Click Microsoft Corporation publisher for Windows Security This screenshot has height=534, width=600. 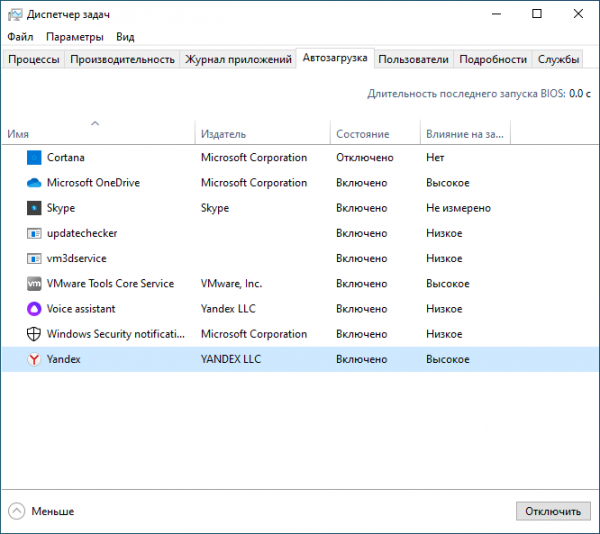pos(254,334)
